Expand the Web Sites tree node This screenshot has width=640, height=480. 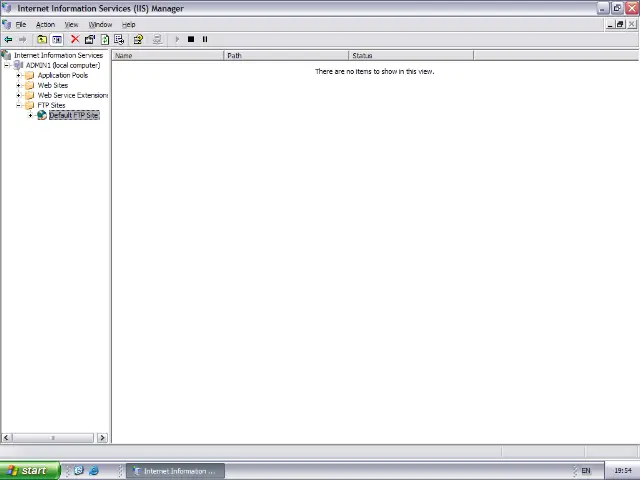[18, 85]
